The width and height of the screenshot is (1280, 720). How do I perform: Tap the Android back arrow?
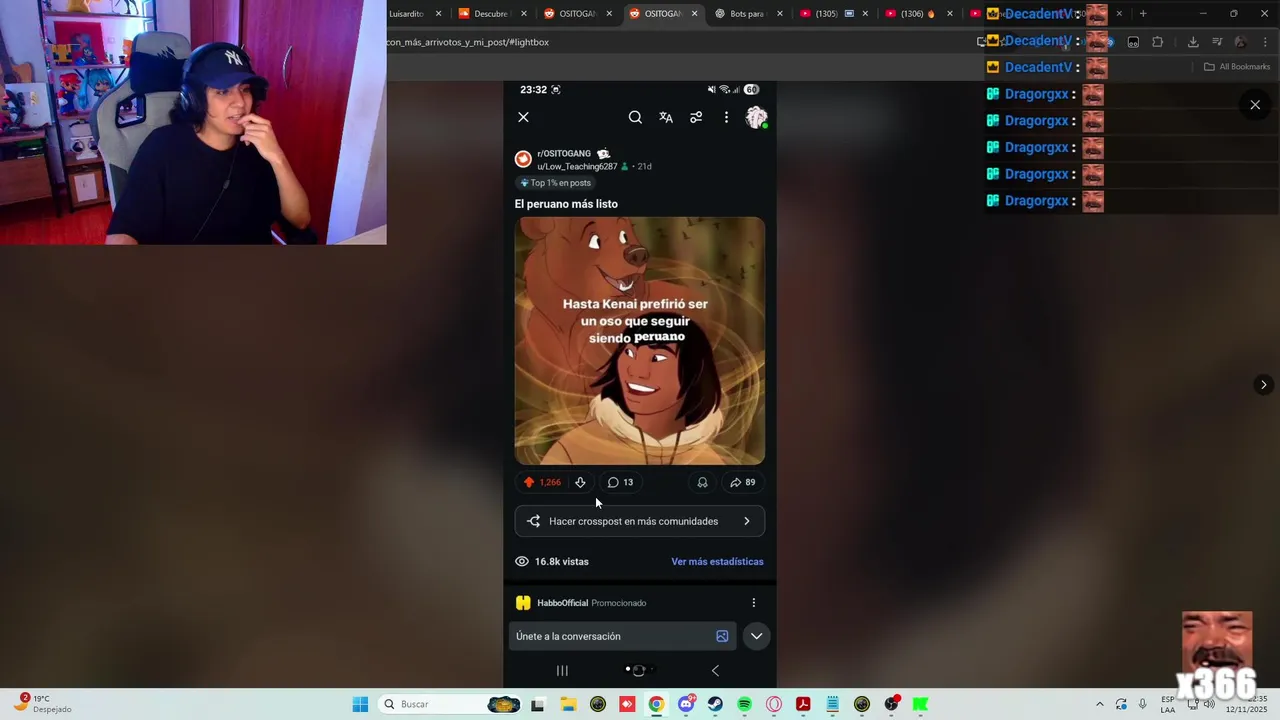click(x=715, y=670)
